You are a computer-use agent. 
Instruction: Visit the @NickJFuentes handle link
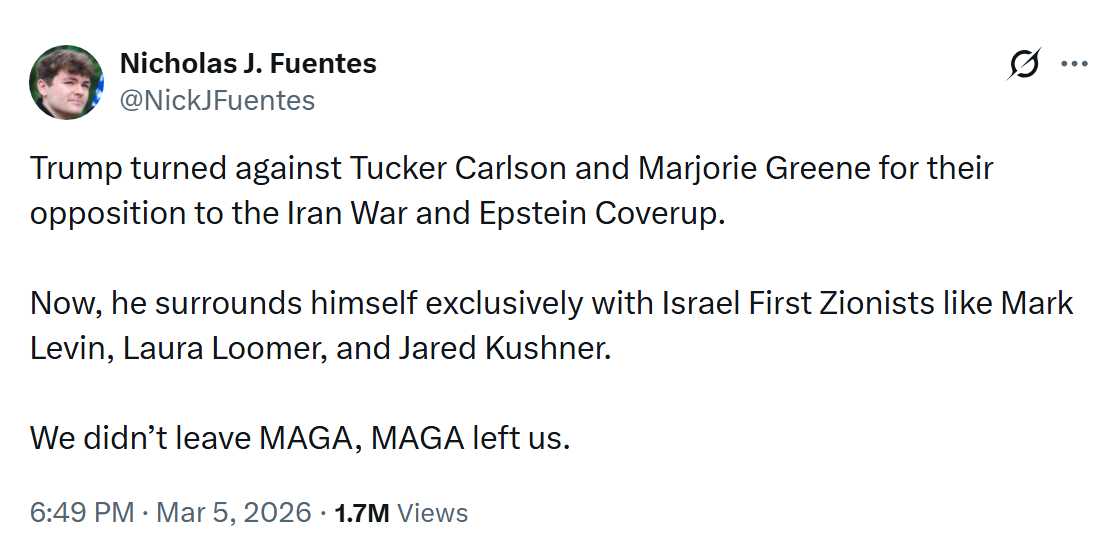point(217,100)
